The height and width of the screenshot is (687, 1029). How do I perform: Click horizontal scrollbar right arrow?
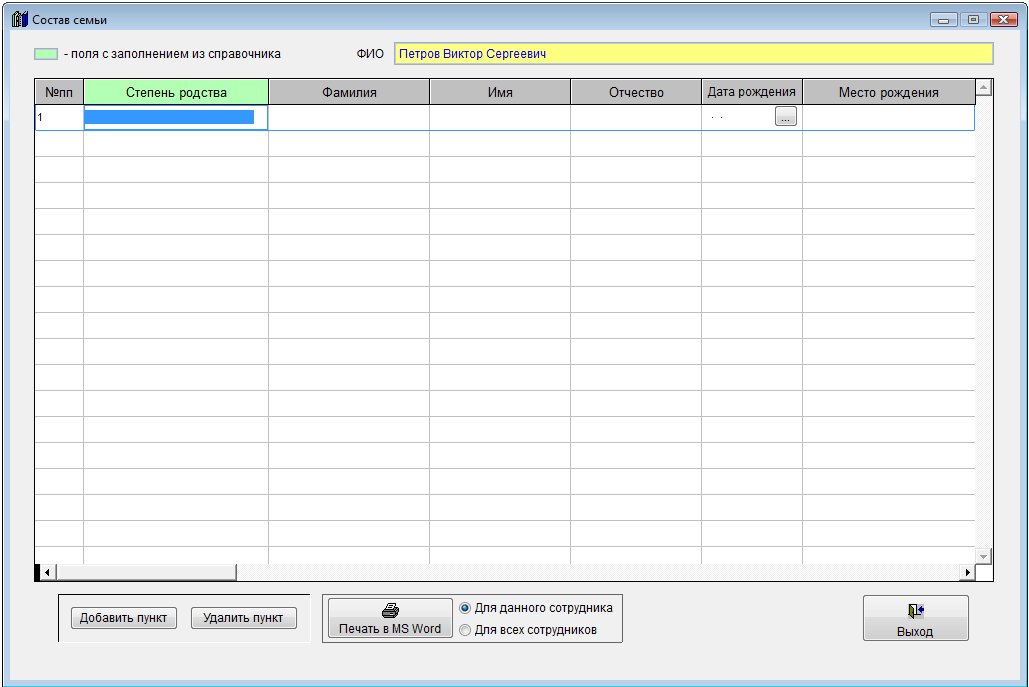(967, 572)
